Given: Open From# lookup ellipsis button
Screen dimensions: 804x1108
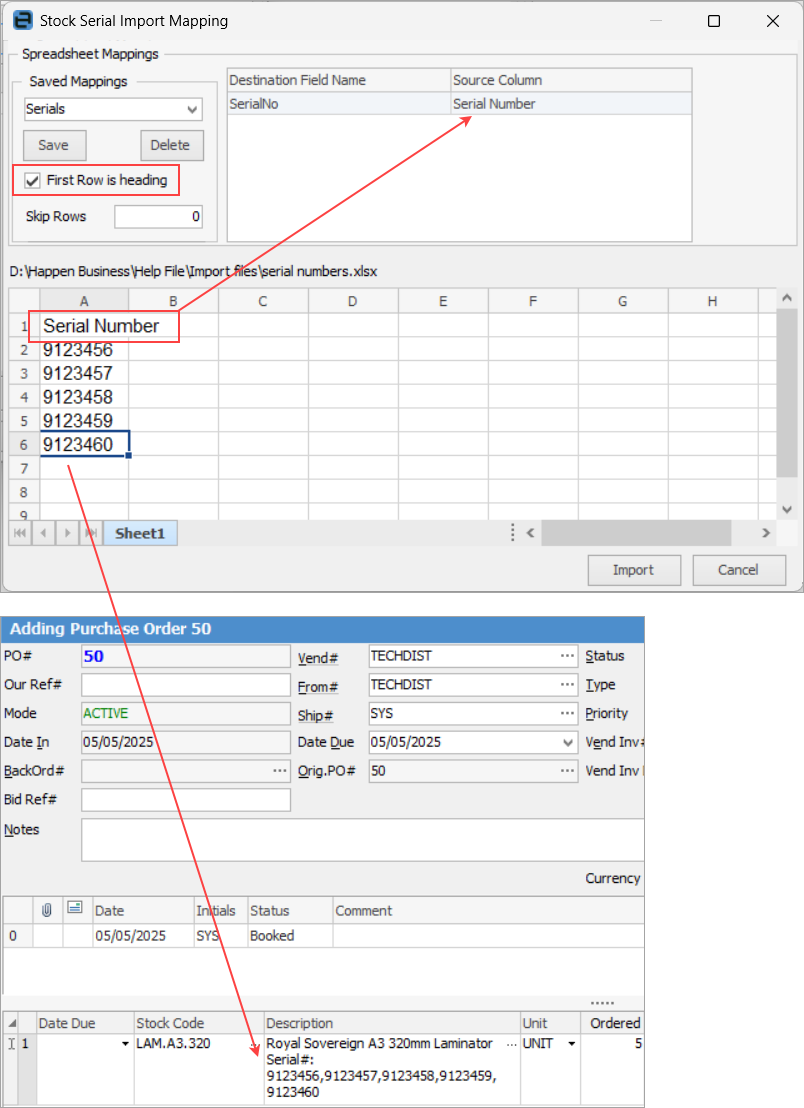Looking at the screenshot, I should click(x=567, y=685).
